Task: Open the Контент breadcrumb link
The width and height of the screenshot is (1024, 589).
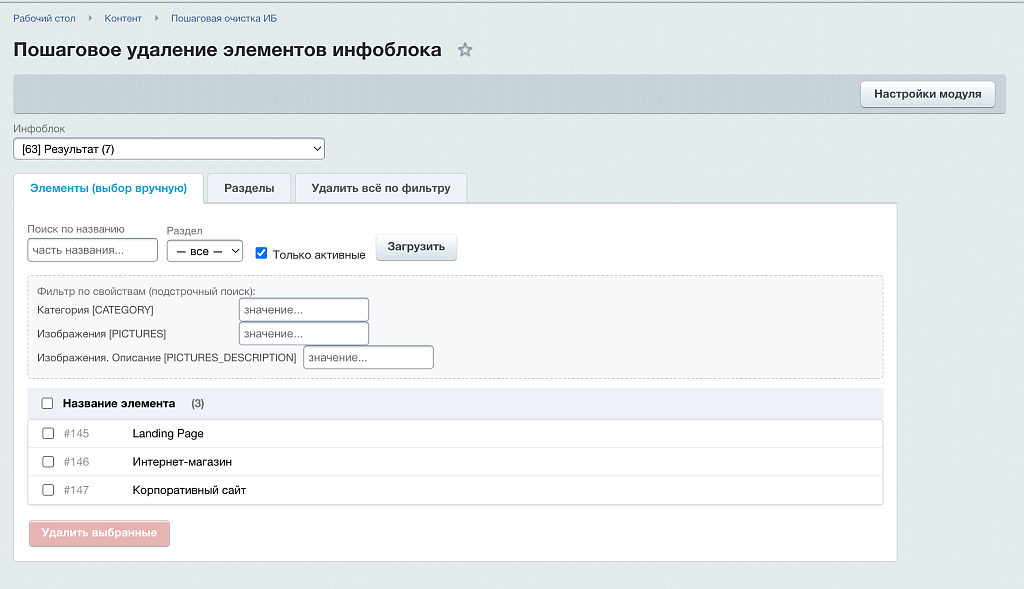Action: [123, 18]
